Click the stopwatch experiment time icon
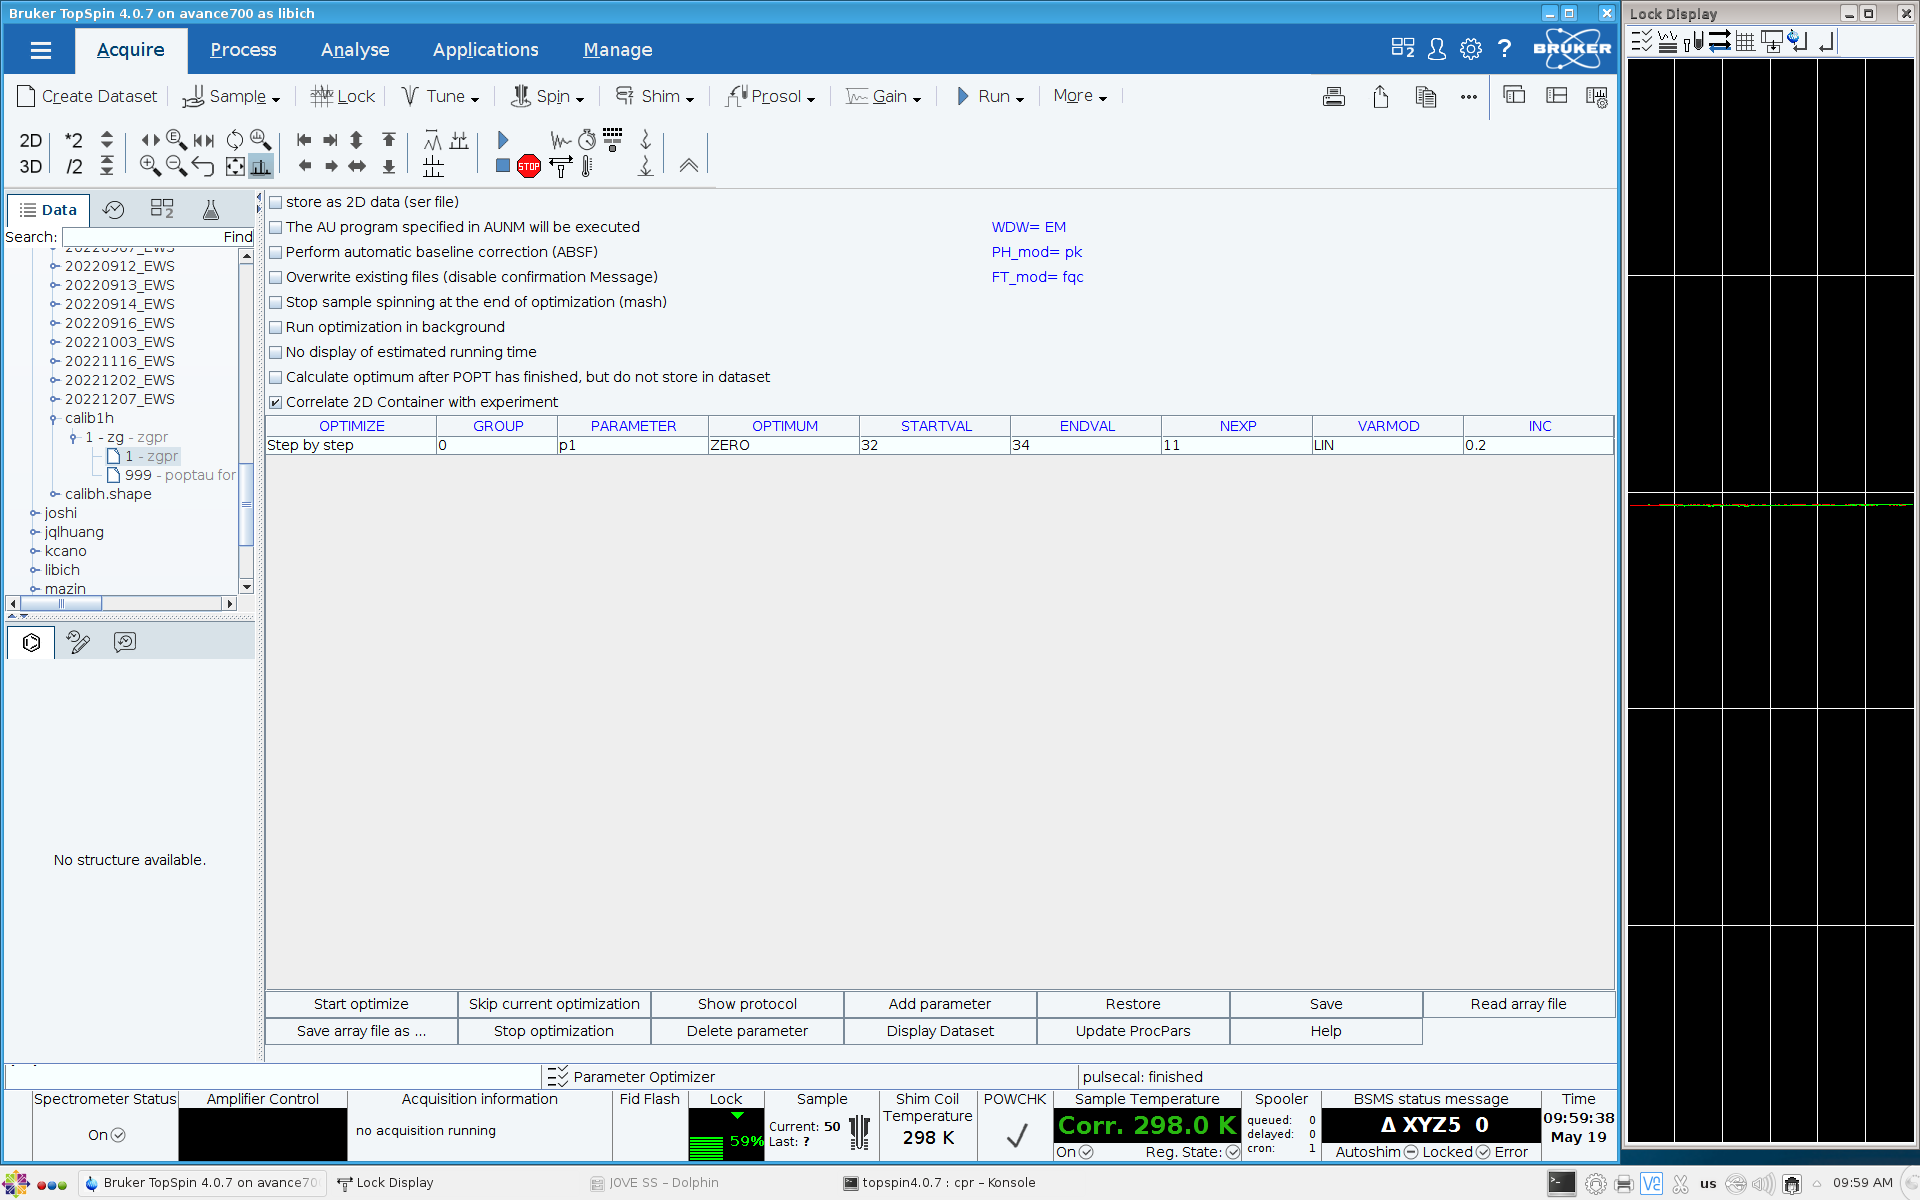Image resolution: width=1920 pixels, height=1200 pixels. (x=587, y=140)
